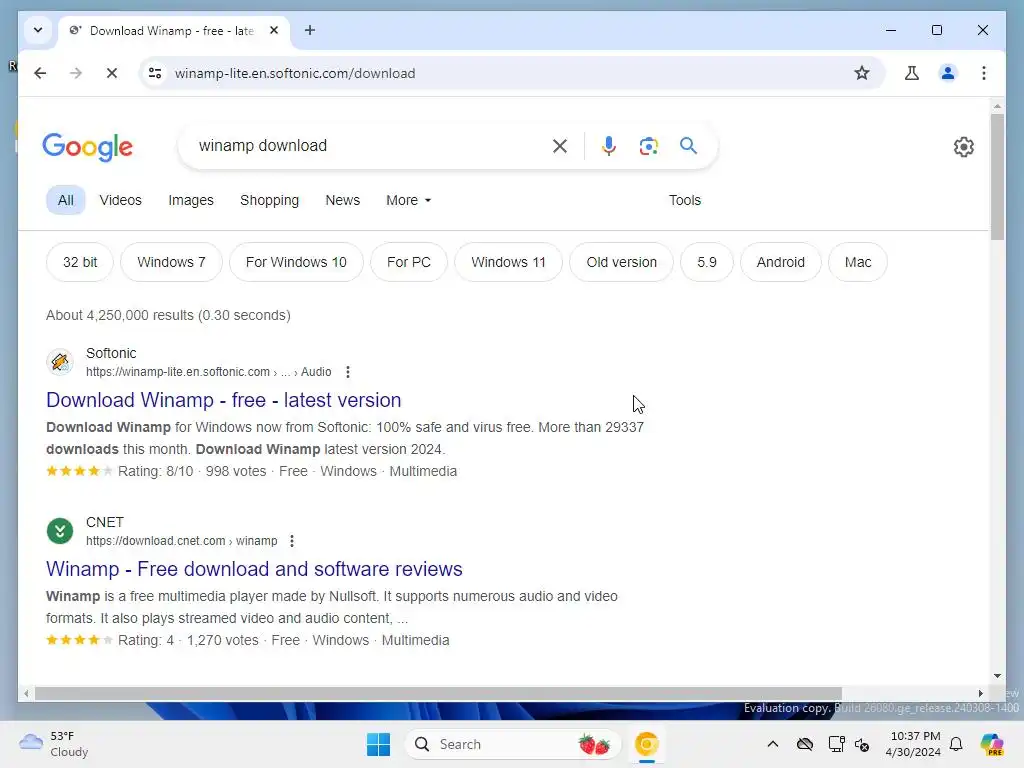This screenshot has width=1024, height=768.
Task: Show hidden system tray icons
Action: (x=773, y=744)
